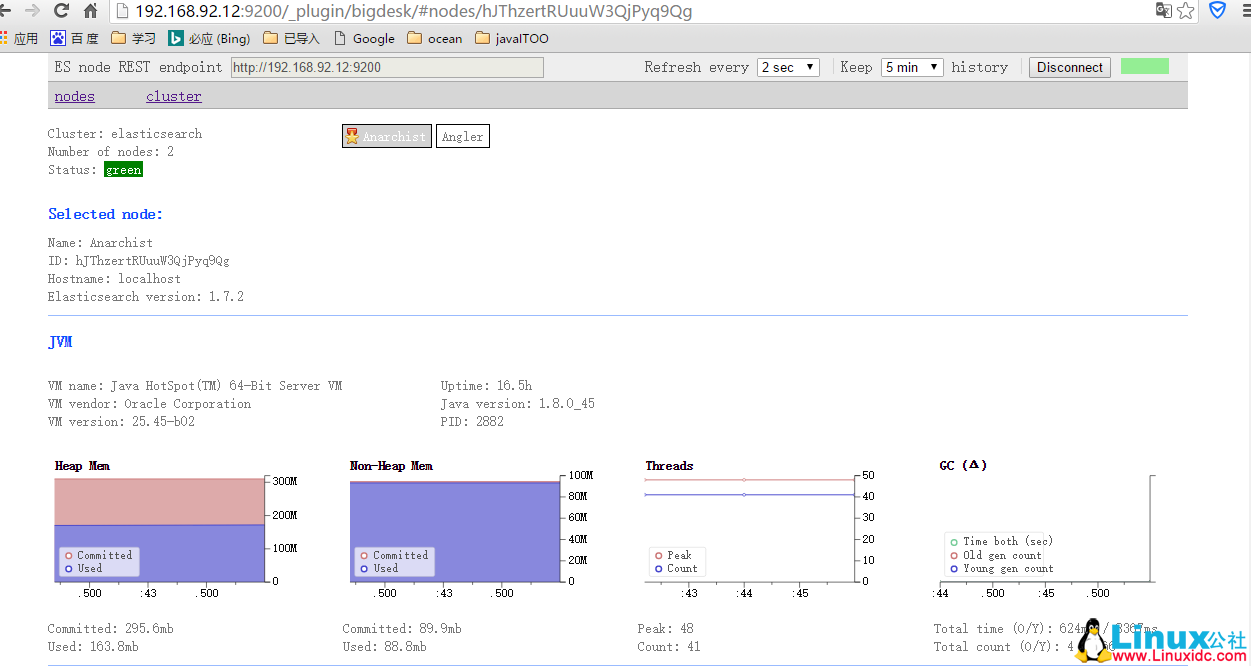Open the Refresh every interval dropdown
The image size is (1251, 666).
[788, 67]
